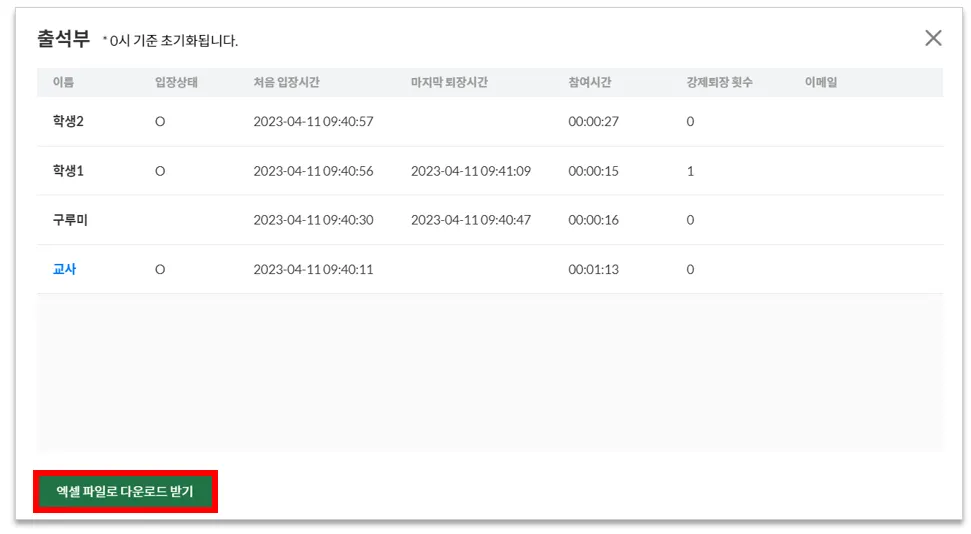Viewport: 971px width, 534px height.
Task: Click 학생2 entry status circle
Action: pos(160,121)
